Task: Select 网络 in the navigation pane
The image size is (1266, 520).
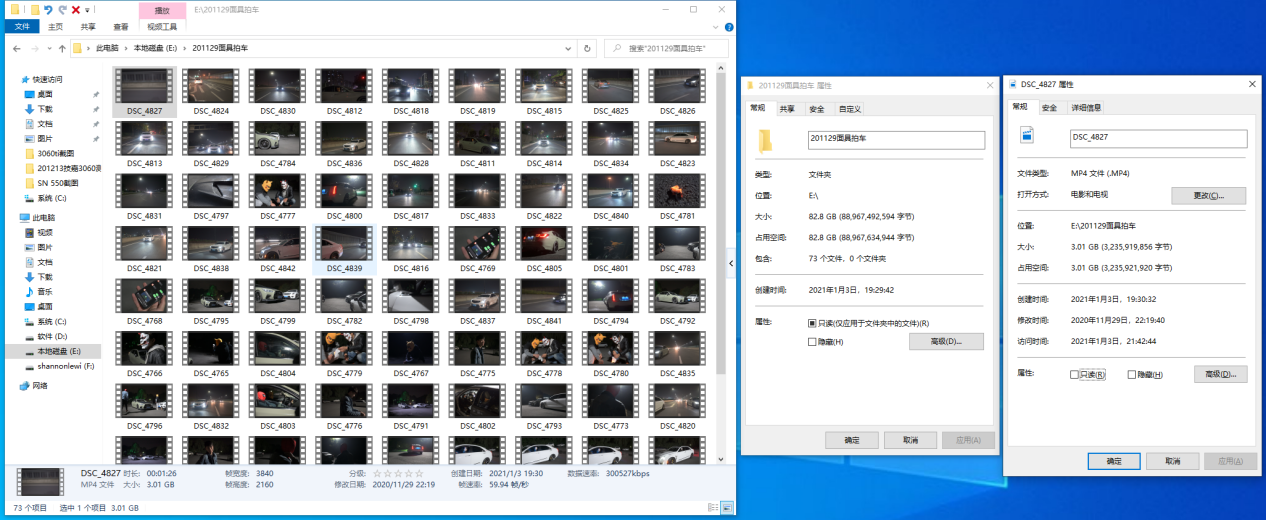Action: 40,385
